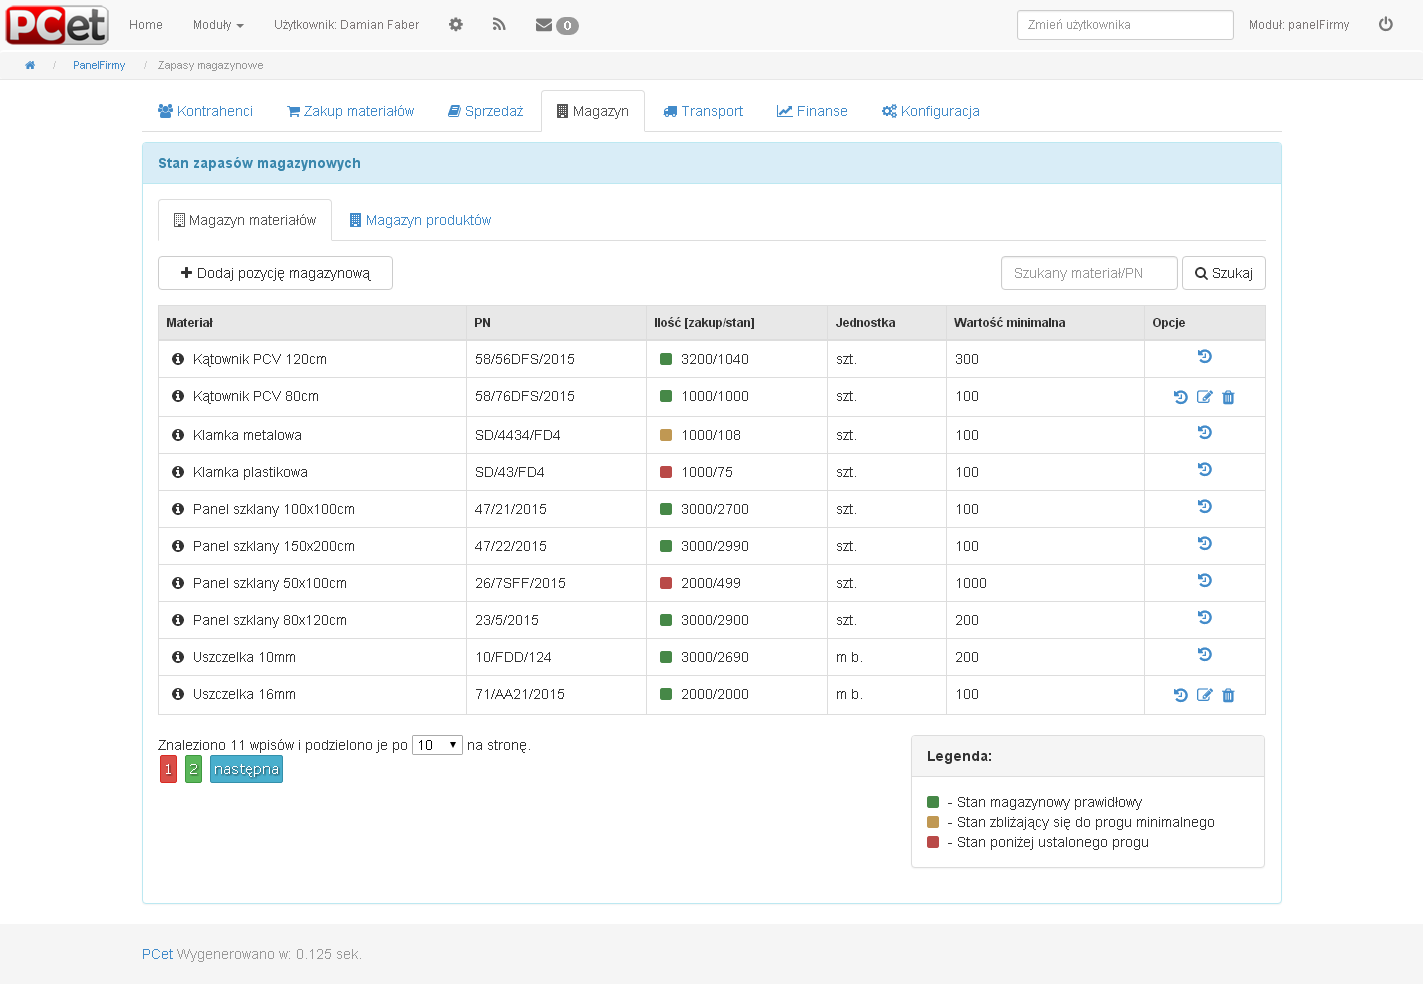This screenshot has width=1423, height=984.
Task: Click red status swatch for Klamka plastikowa
Action: tap(666, 472)
